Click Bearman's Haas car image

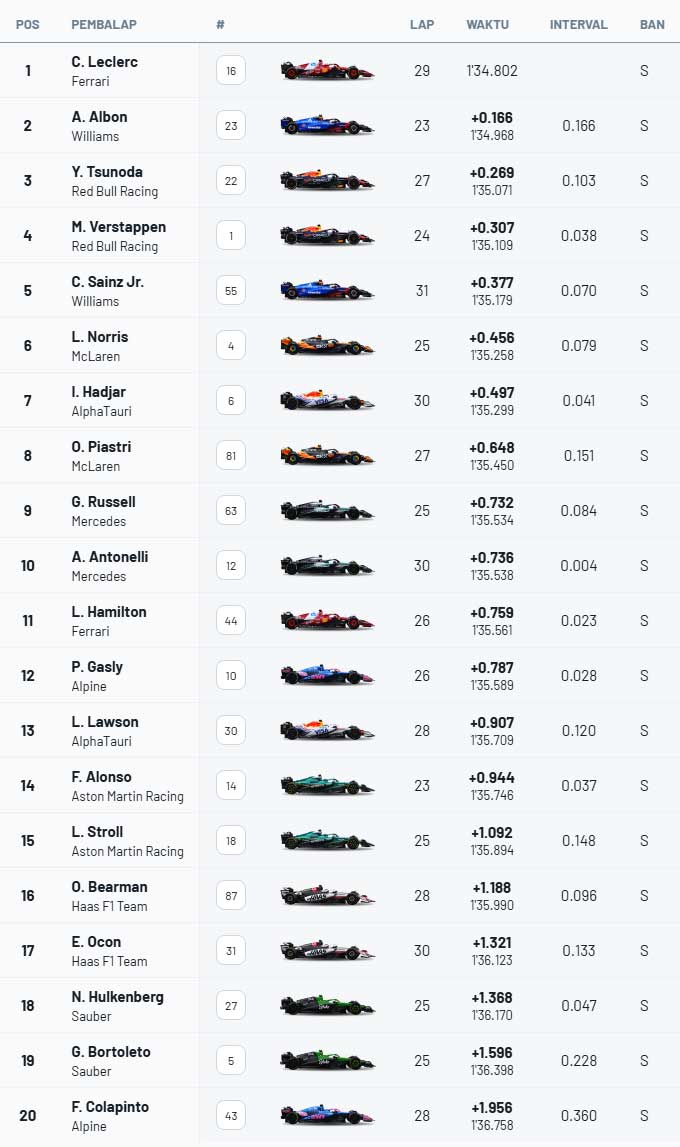point(326,896)
